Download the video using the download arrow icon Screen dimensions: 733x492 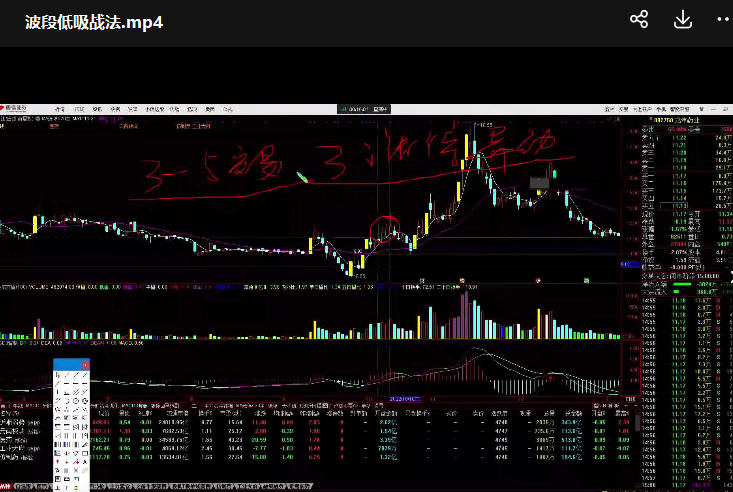684,20
